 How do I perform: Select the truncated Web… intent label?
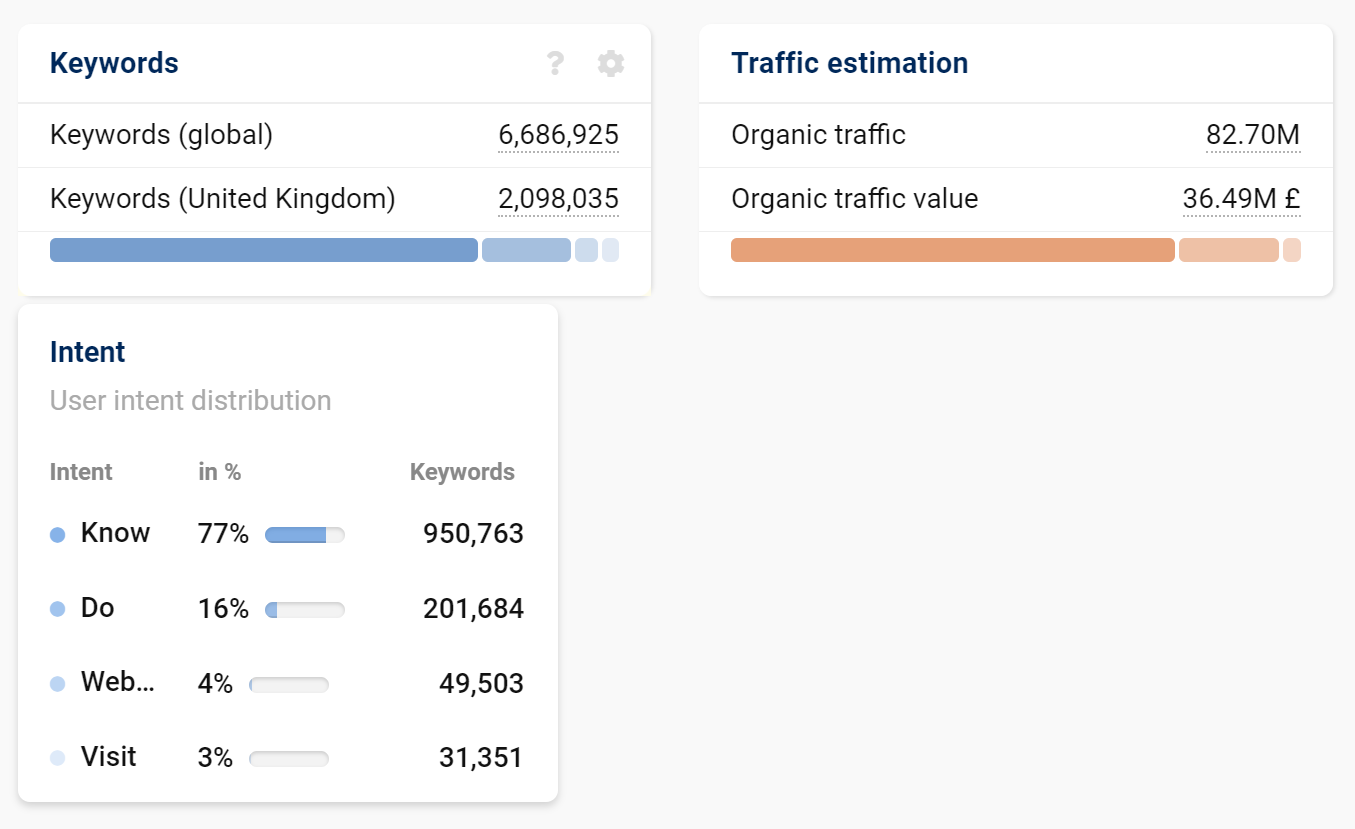(x=118, y=682)
